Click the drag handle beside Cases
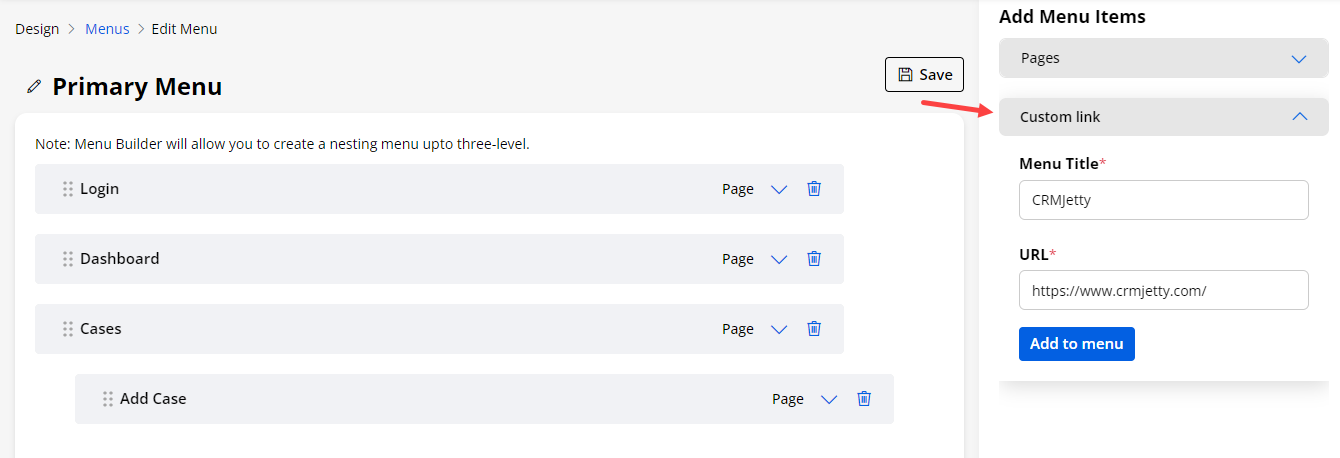The width and height of the screenshot is (1340, 458). [x=68, y=329]
